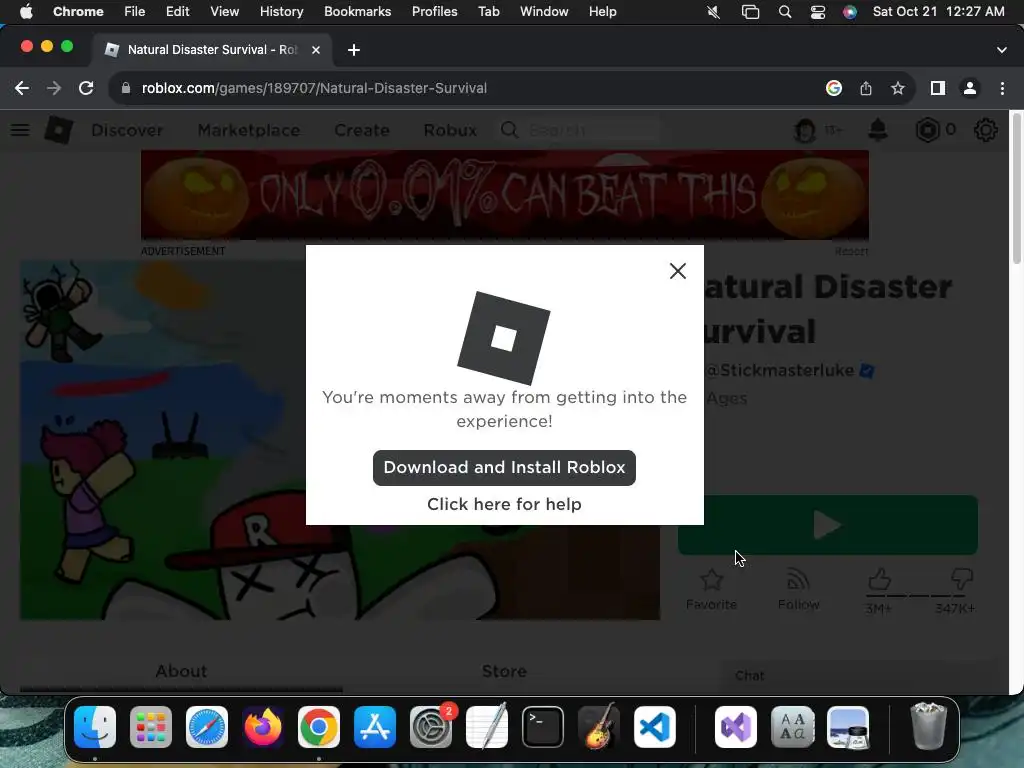The image size is (1024, 768).
Task: View site information lock icon
Action: coord(126,88)
